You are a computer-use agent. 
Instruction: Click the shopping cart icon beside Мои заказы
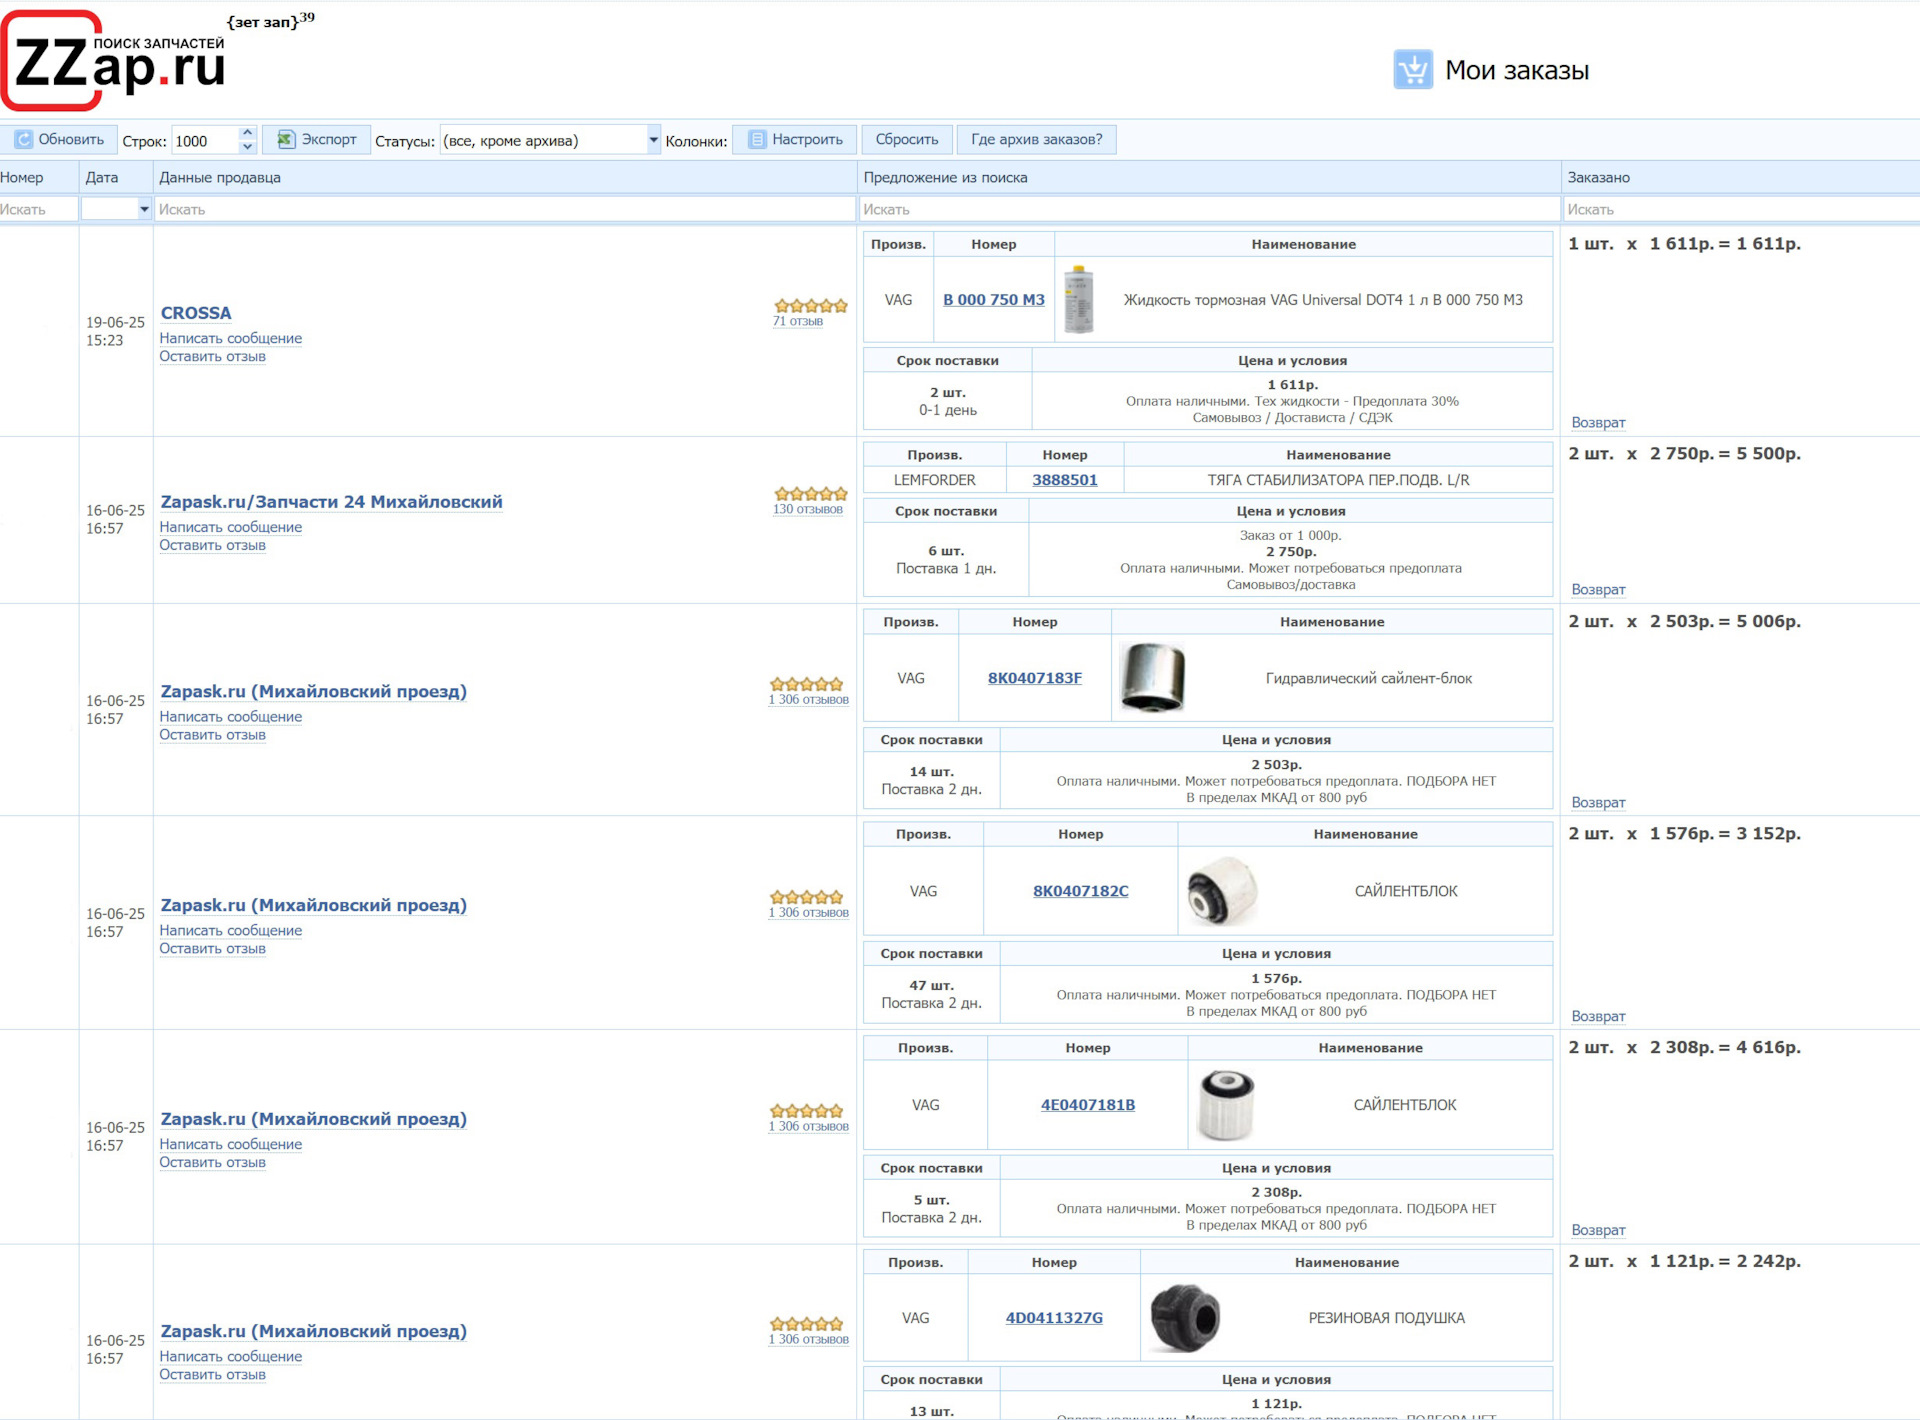point(1412,70)
